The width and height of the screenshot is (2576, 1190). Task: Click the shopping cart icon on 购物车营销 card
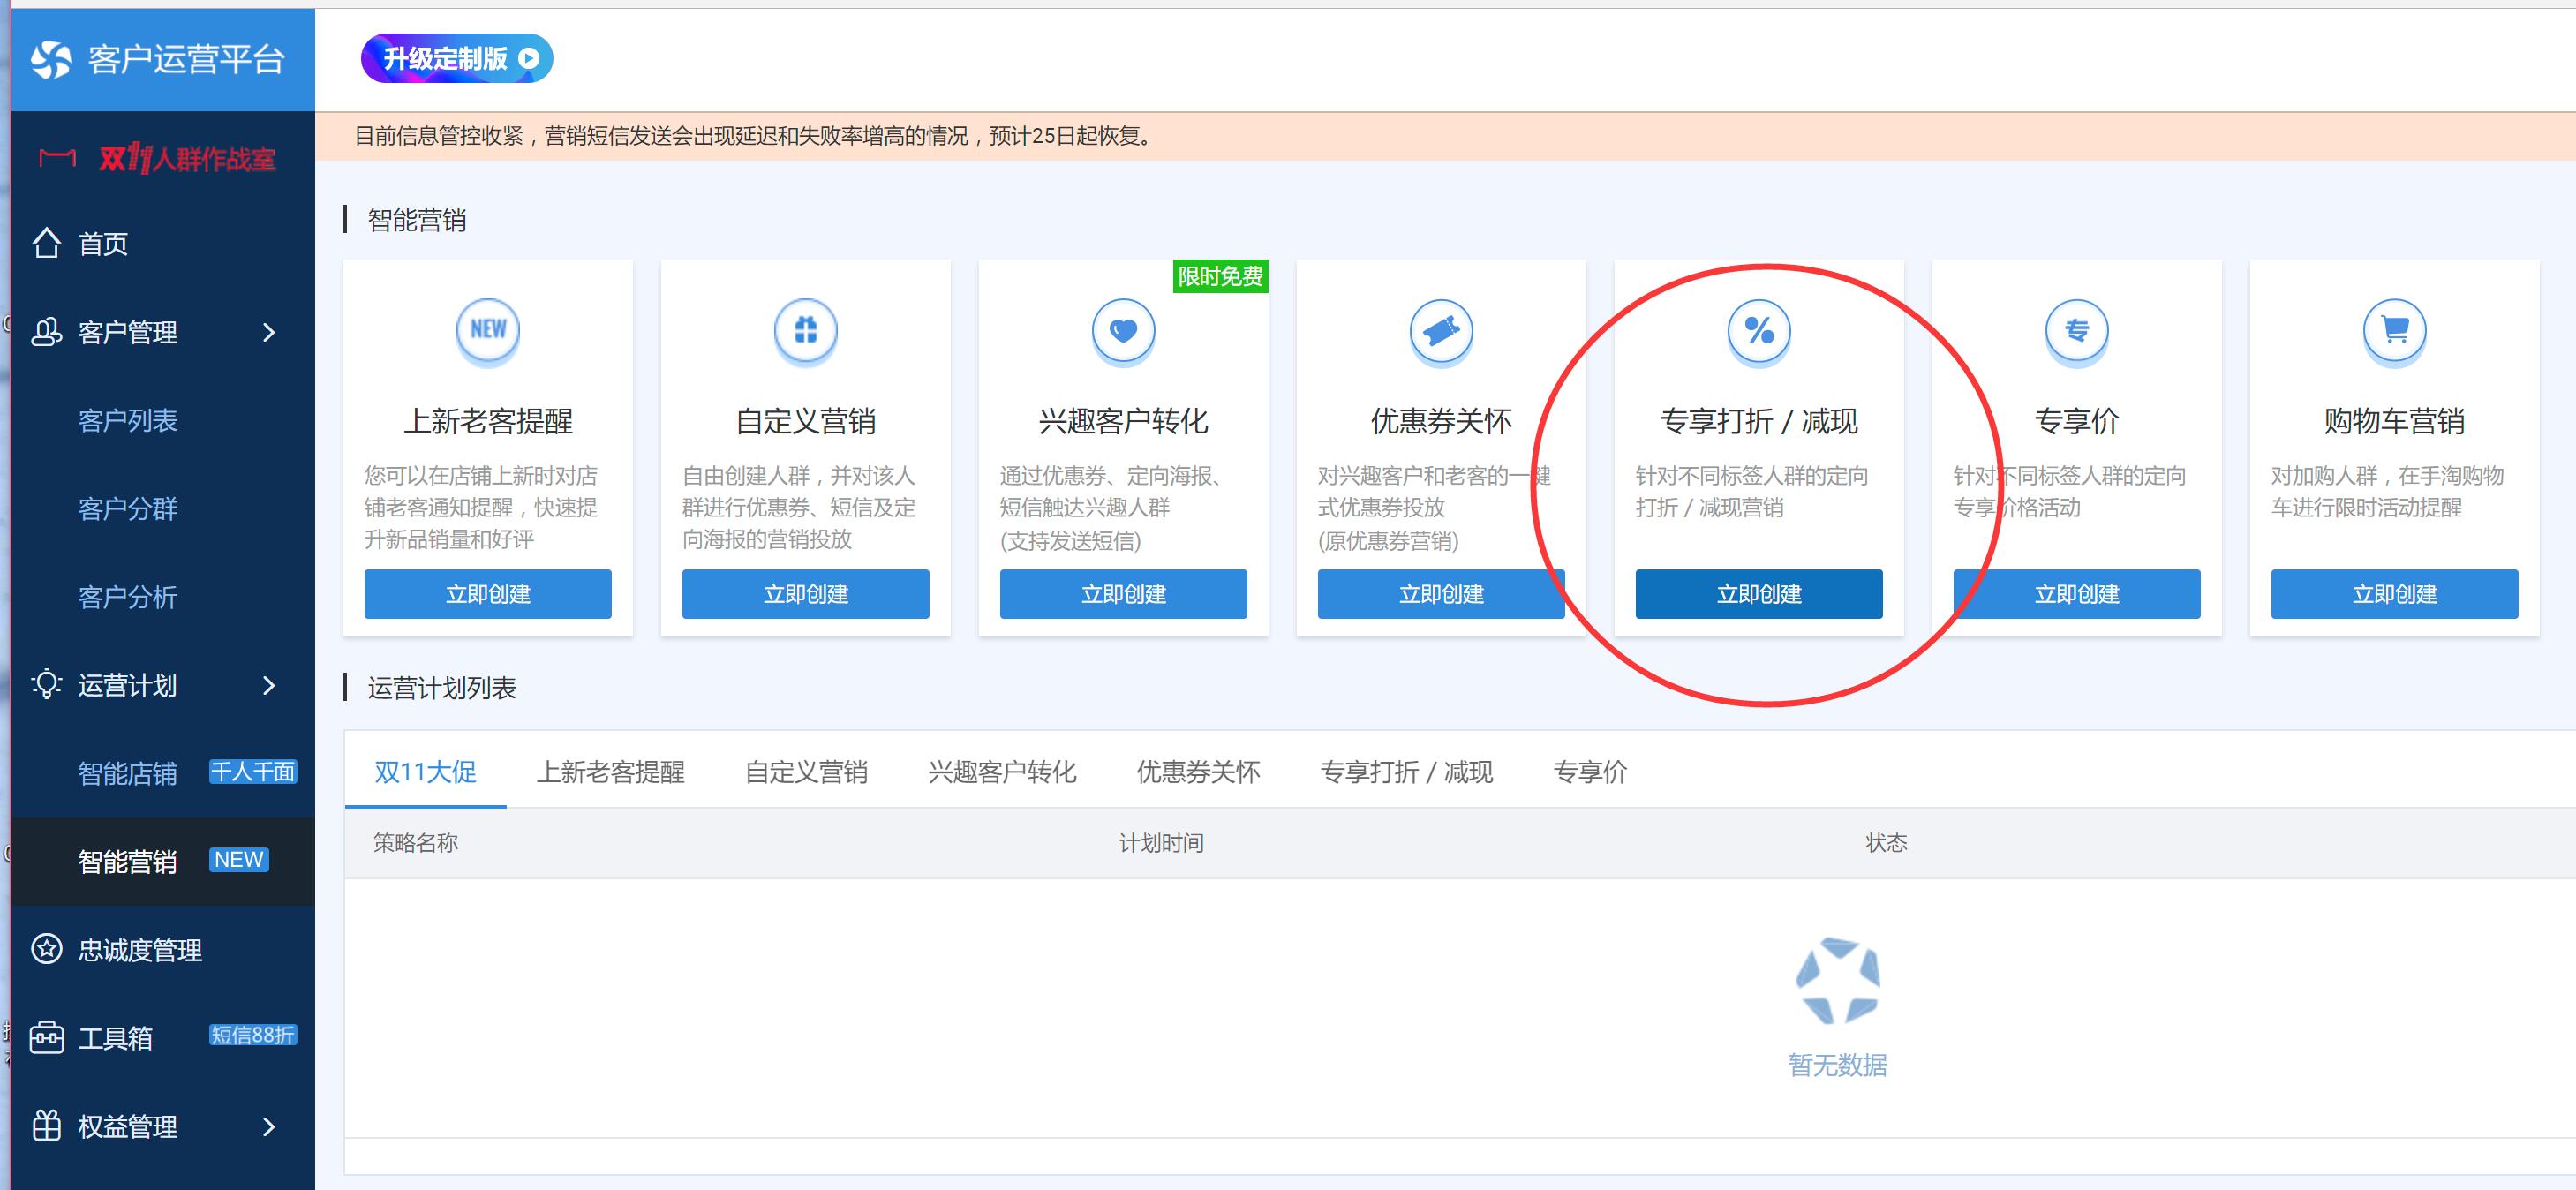2394,330
